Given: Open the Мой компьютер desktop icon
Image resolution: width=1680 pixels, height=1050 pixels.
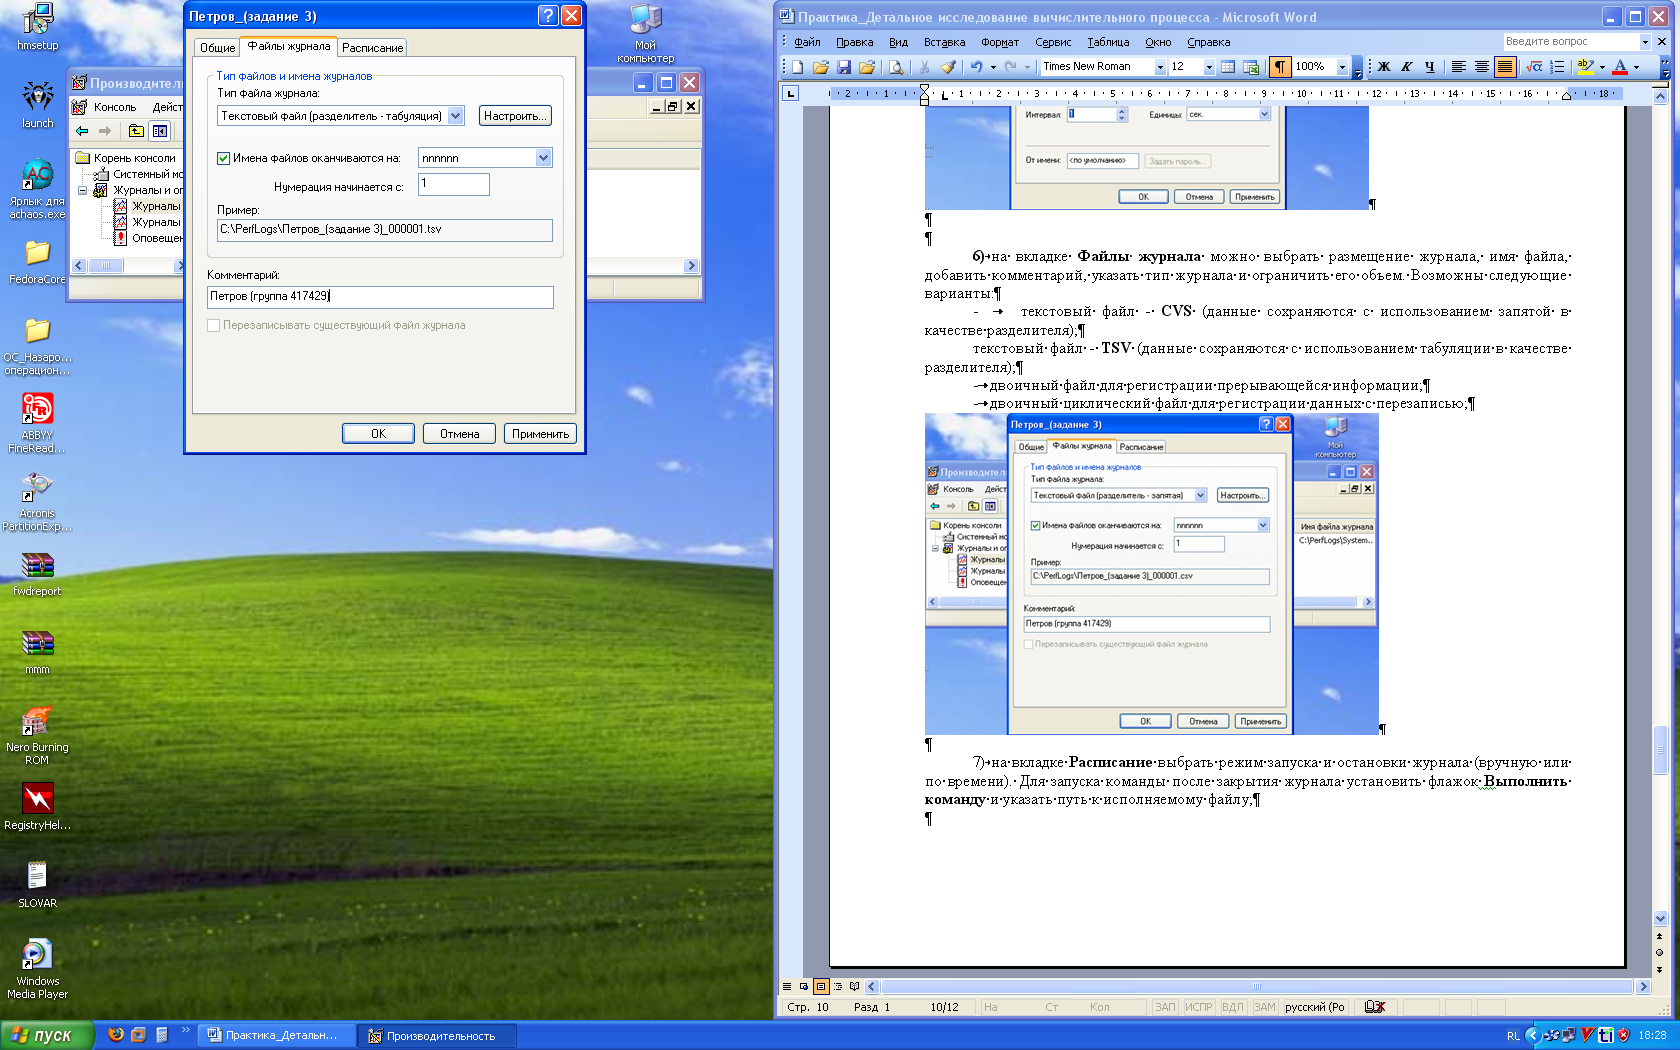Looking at the screenshot, I should pyautogui.click(x=645, y=33).
